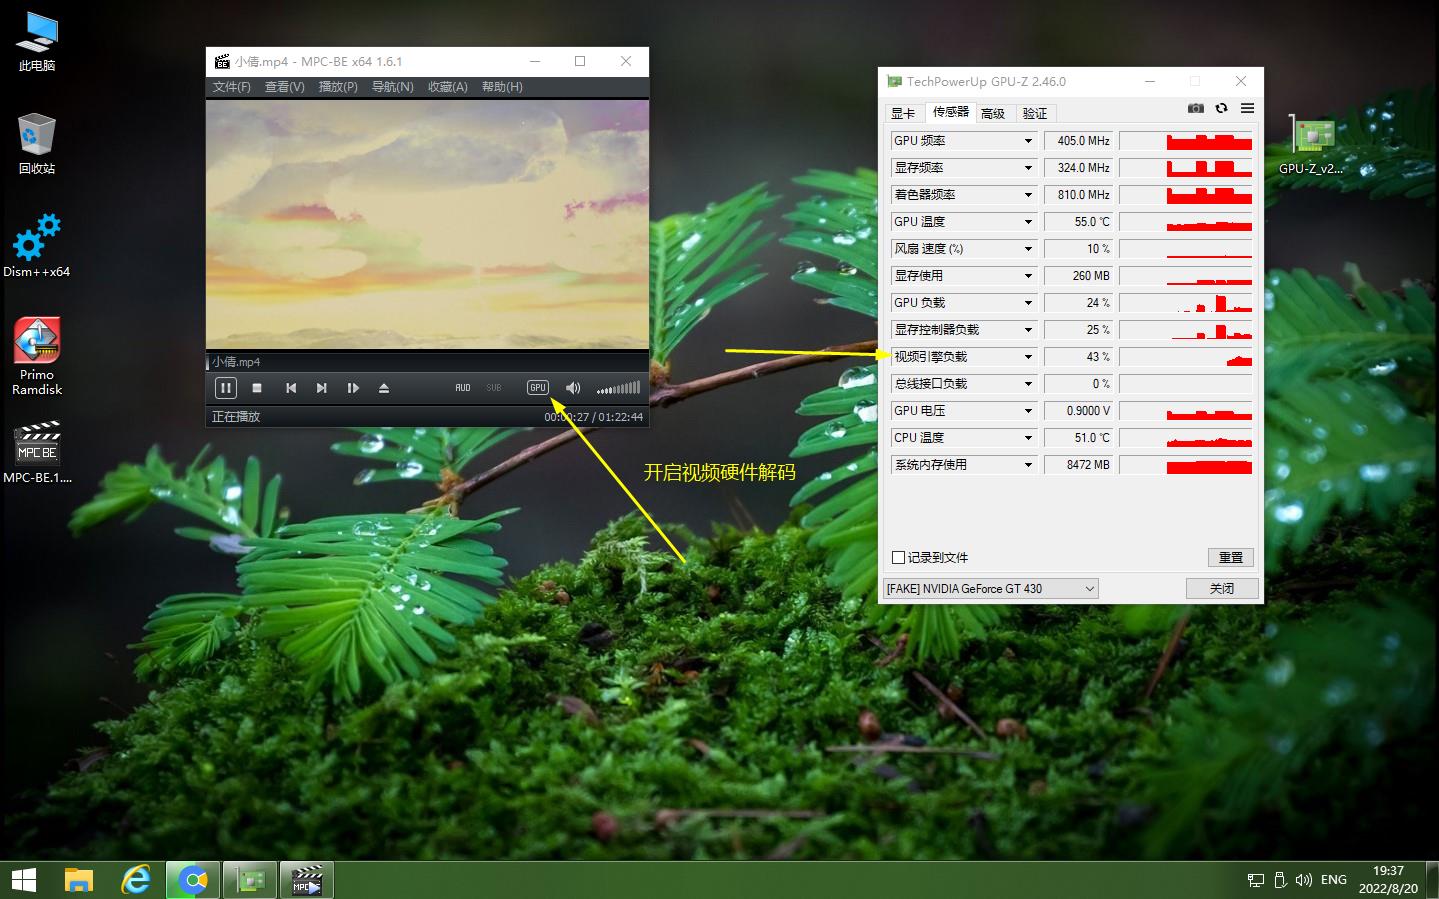Screen dimensions: 1439x899
Task: Expand the 视频引擎负载 dropdown
Action: point(1027,357)
